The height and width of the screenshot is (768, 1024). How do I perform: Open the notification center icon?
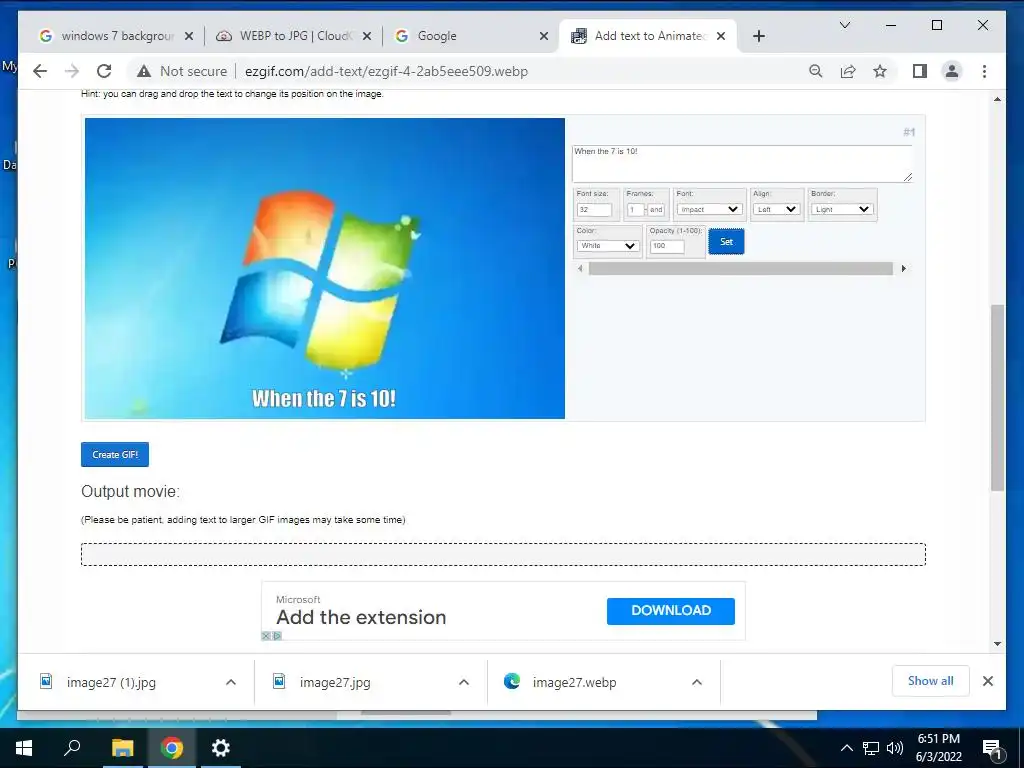[x=993, y=748]
